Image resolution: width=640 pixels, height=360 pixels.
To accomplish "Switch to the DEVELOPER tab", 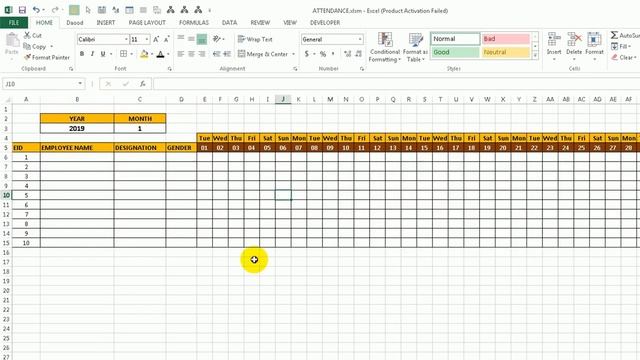I will [x=325, y=23].
